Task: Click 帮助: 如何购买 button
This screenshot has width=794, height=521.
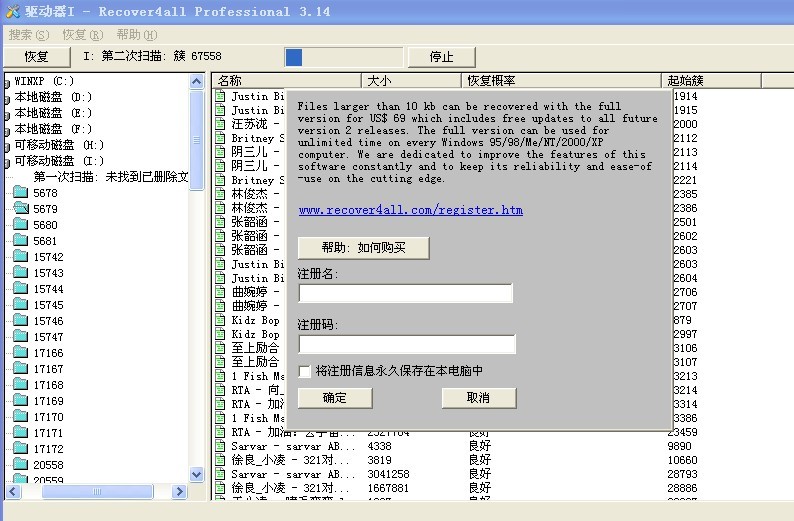Action: 364,248
